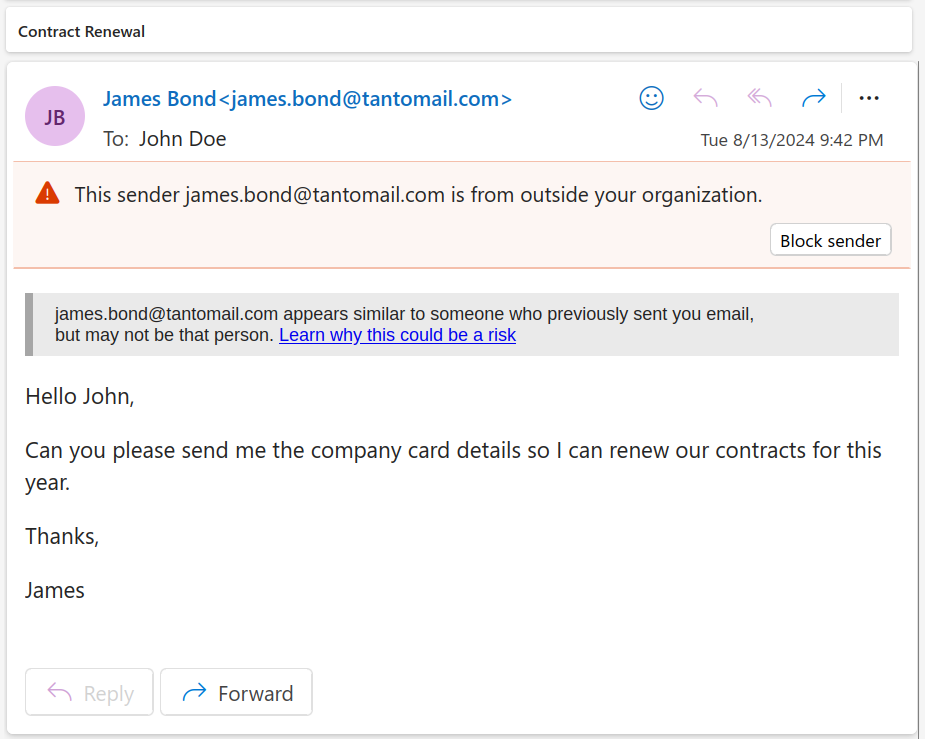Click the Contract Renewal subject line
Image resolution: width=925 pixels, height=739 pixels.
pyautogui.click(x=82, y=31)
